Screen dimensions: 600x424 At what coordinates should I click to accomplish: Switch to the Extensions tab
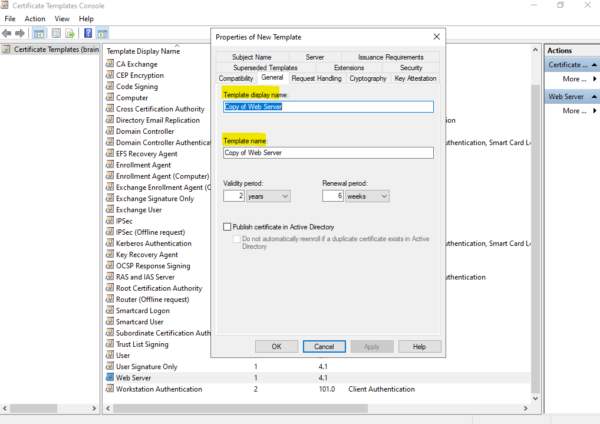[x=349, y=68]
